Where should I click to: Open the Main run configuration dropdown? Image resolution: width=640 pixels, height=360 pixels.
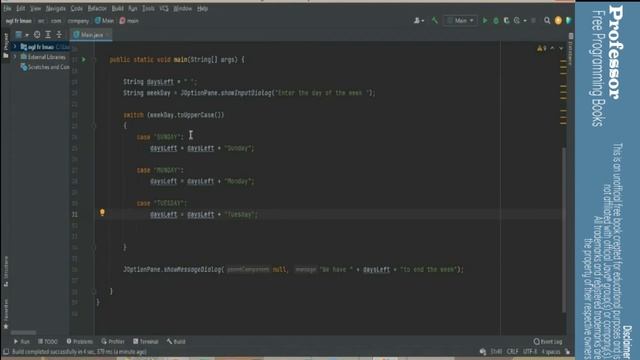click(460, 20)
